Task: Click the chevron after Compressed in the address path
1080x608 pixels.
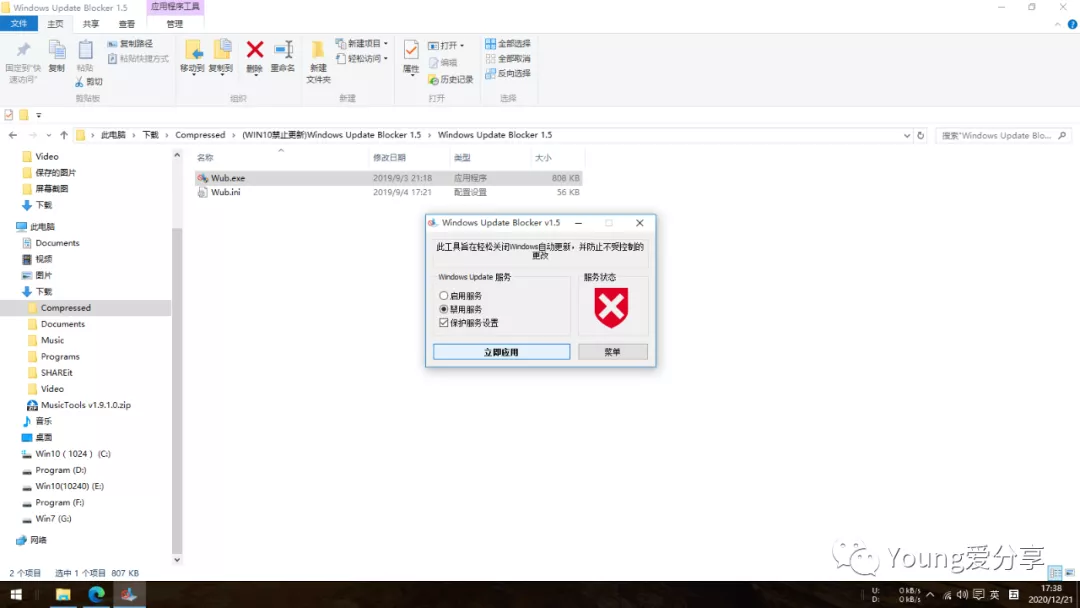Action: click(233, 135)
